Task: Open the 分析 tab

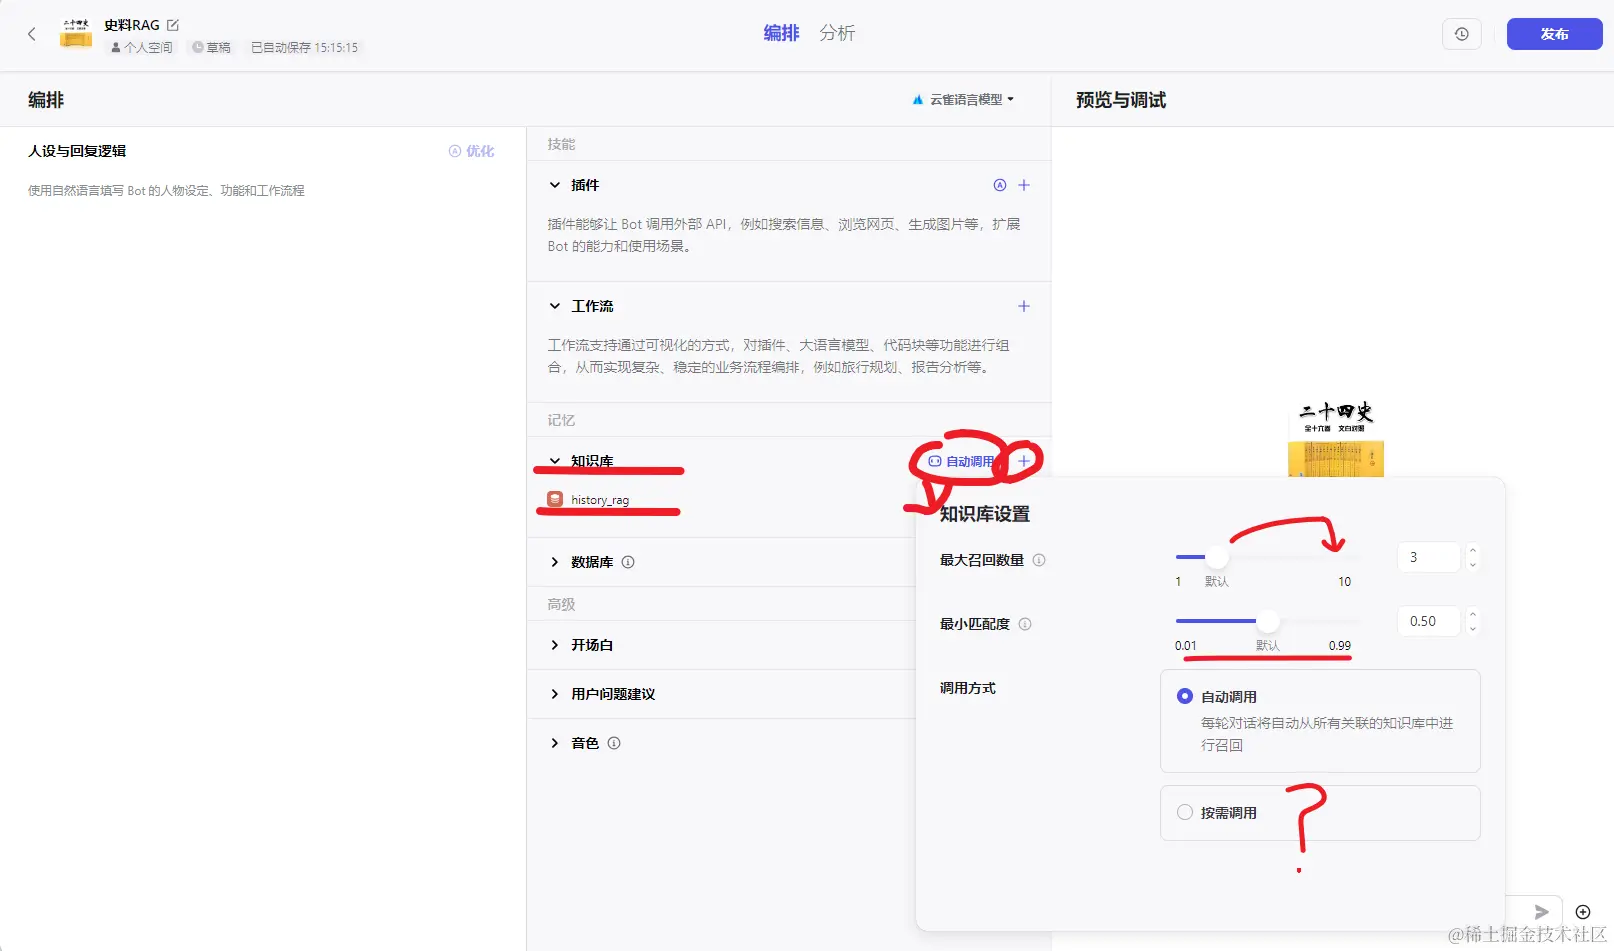Action: [x=837, y=33]
